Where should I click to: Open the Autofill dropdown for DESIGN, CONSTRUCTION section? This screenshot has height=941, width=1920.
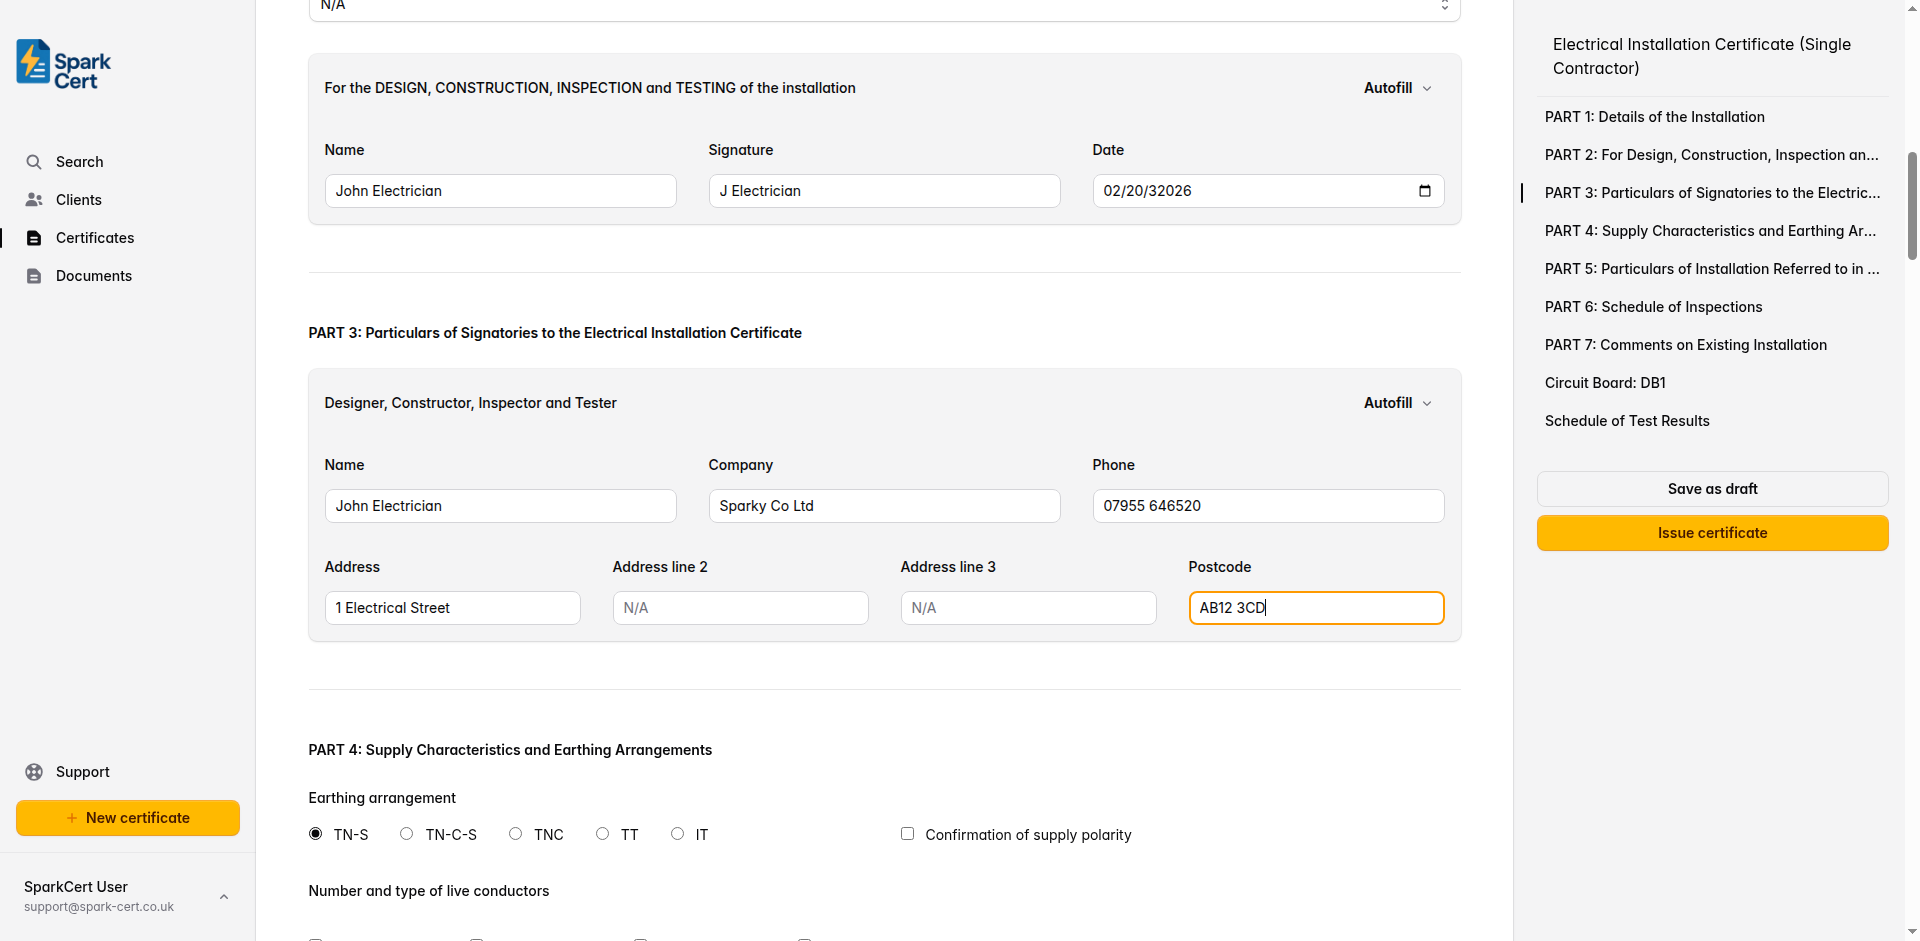point(1396,87)
